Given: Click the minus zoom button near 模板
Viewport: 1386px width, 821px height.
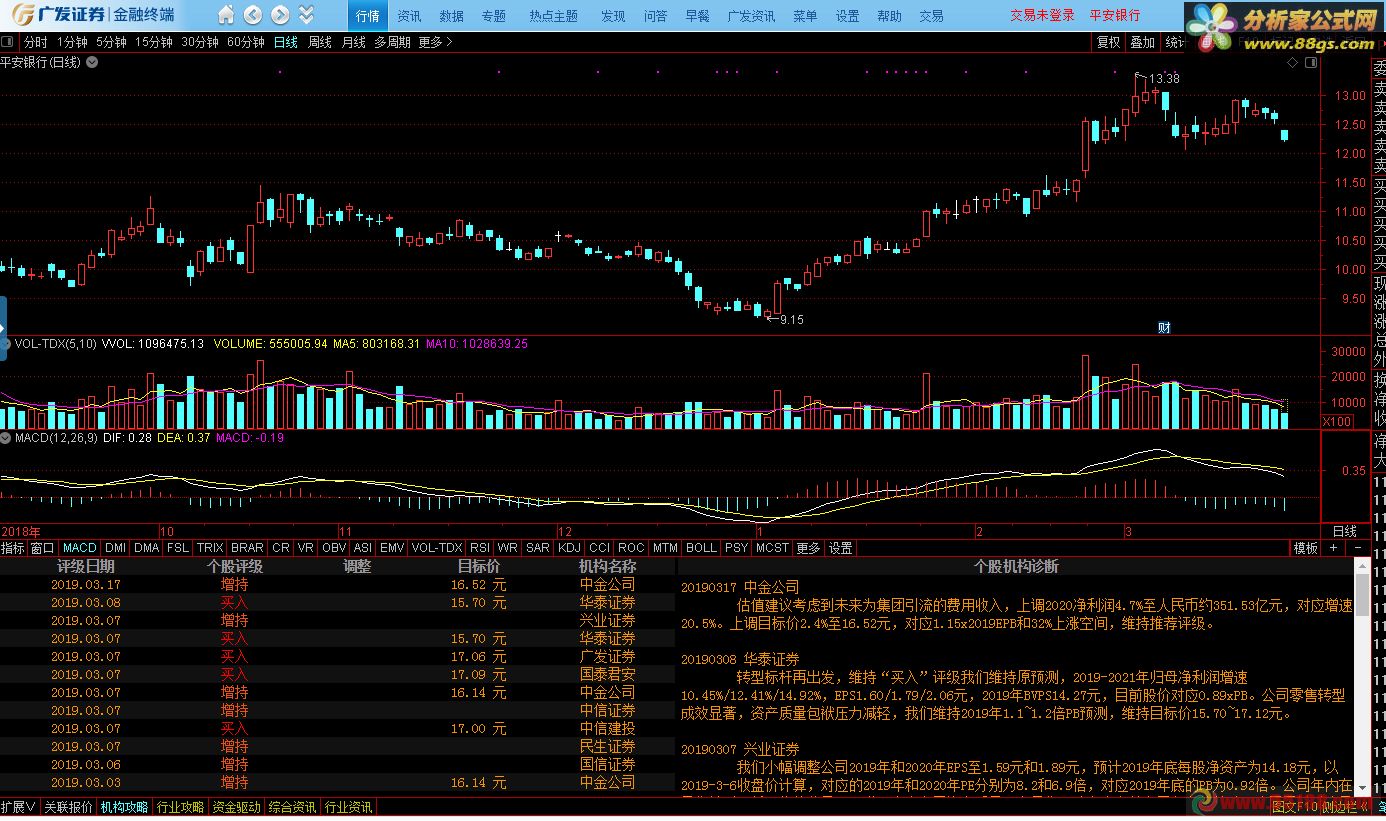Looking at the screenshot, I should coord(1357,548).
